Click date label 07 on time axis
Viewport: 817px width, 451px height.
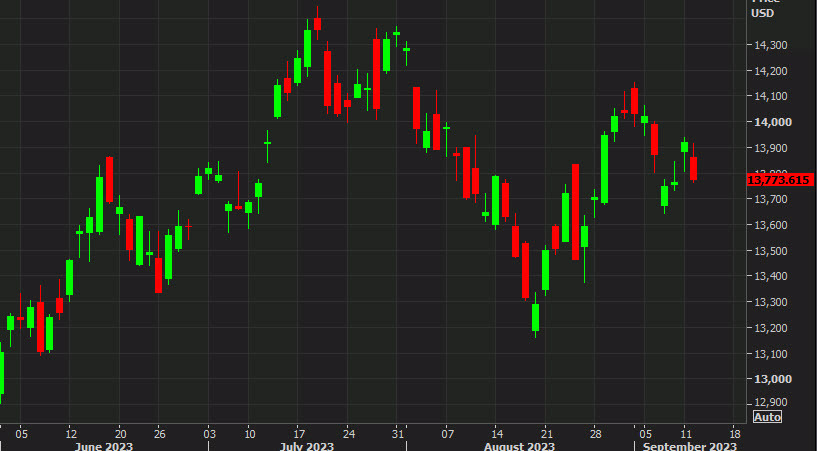pos(448,434)
